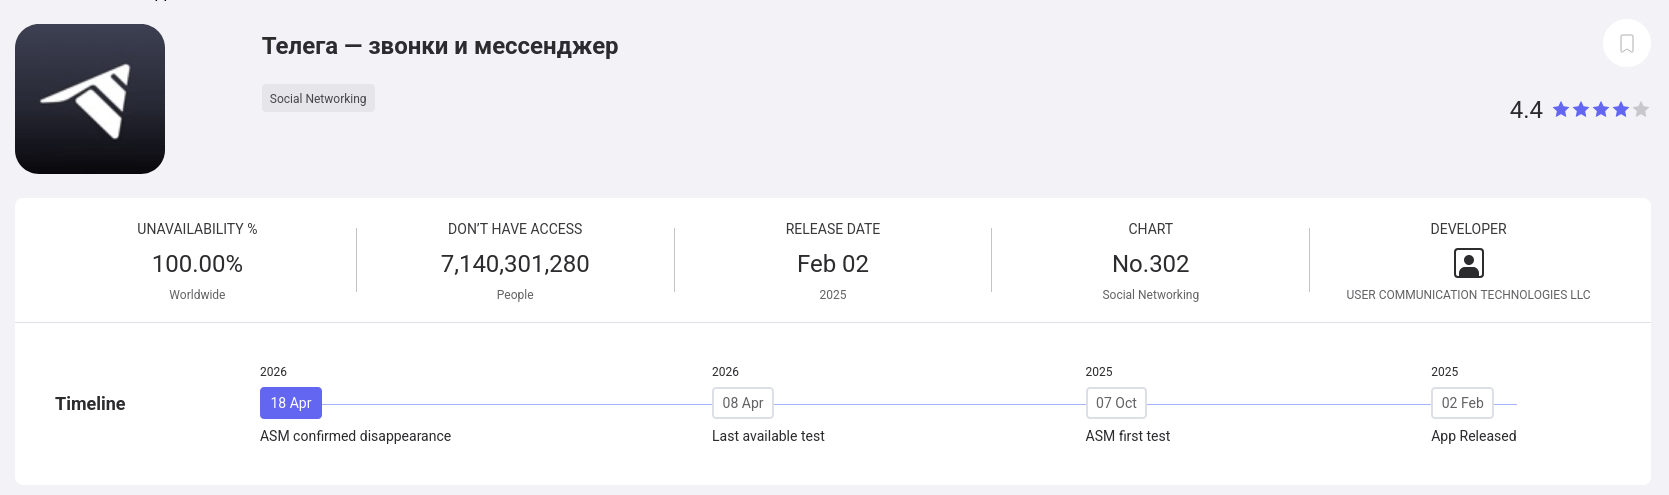Open the developer profile icon
This screenshot has width=1669, height=495.
click(1468, 263)
